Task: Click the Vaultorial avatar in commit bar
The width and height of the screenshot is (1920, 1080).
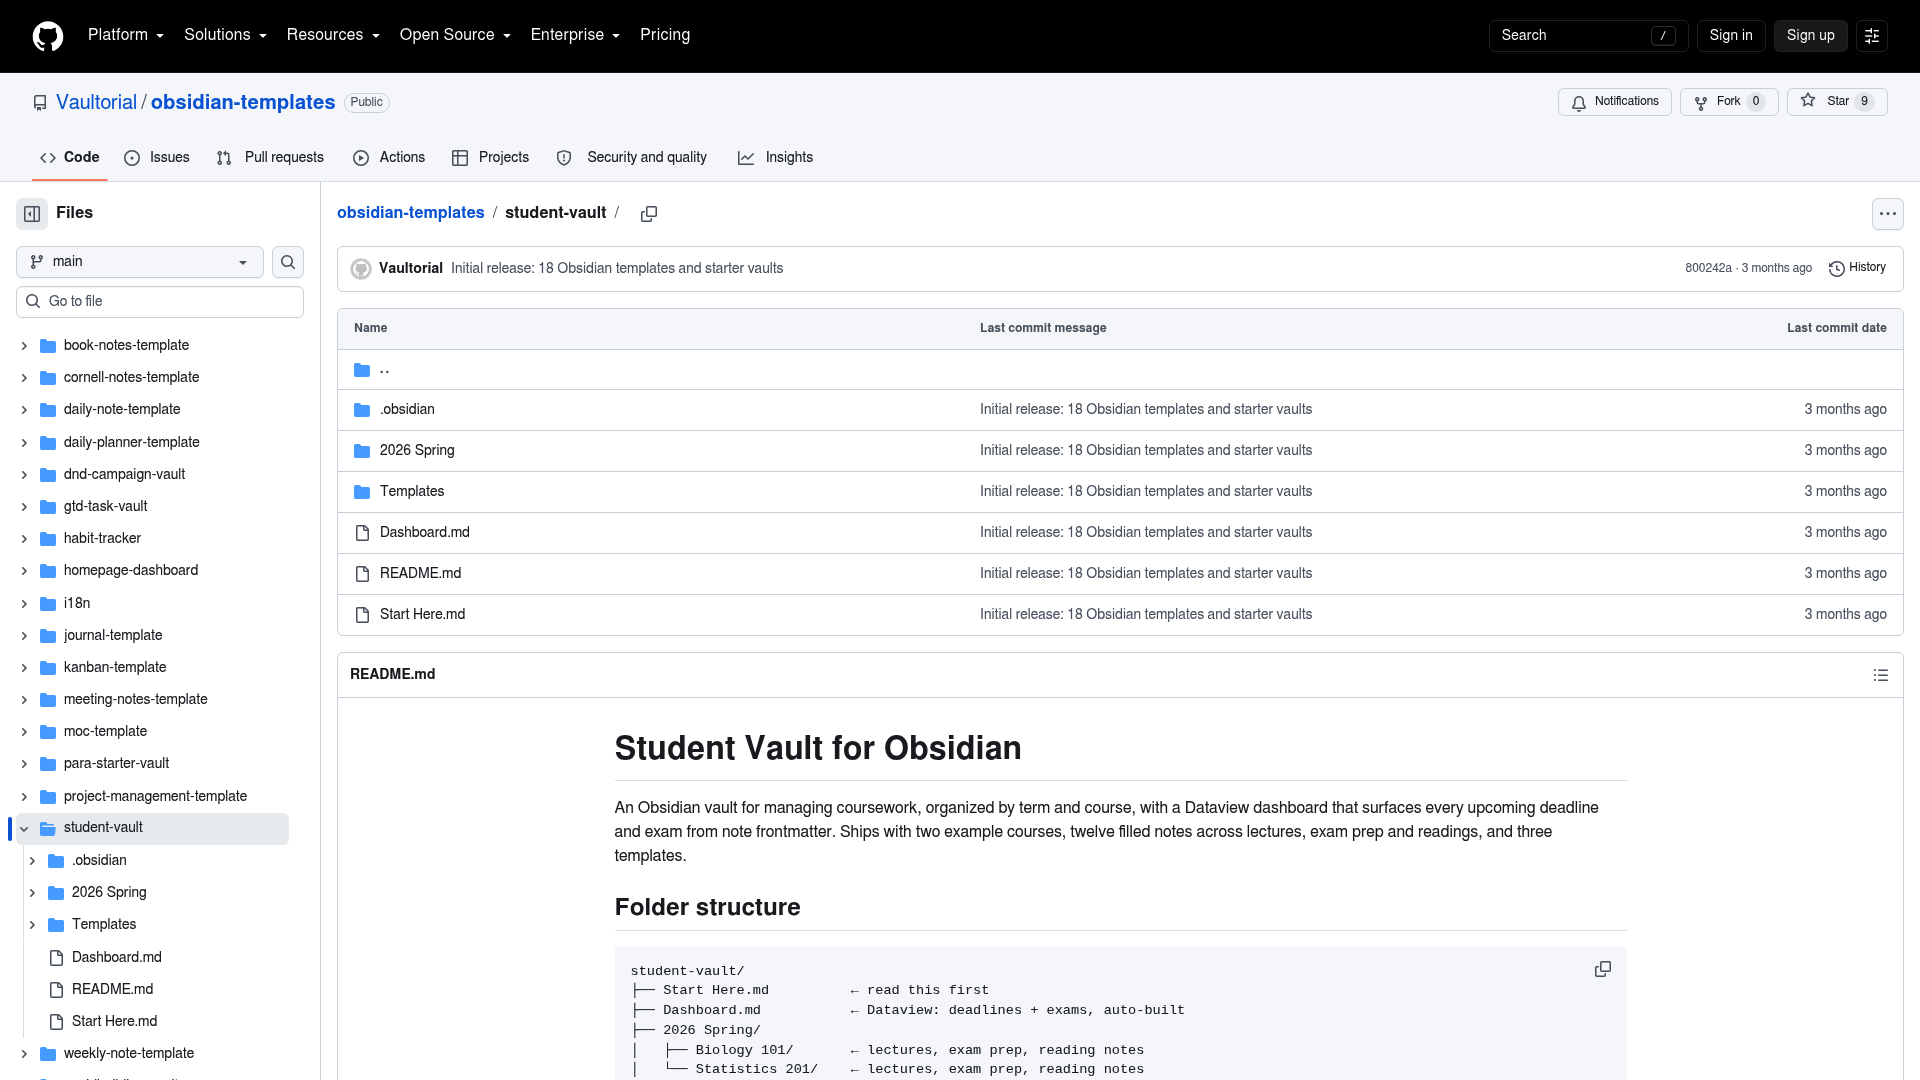Action: click(x=361, y=269)
